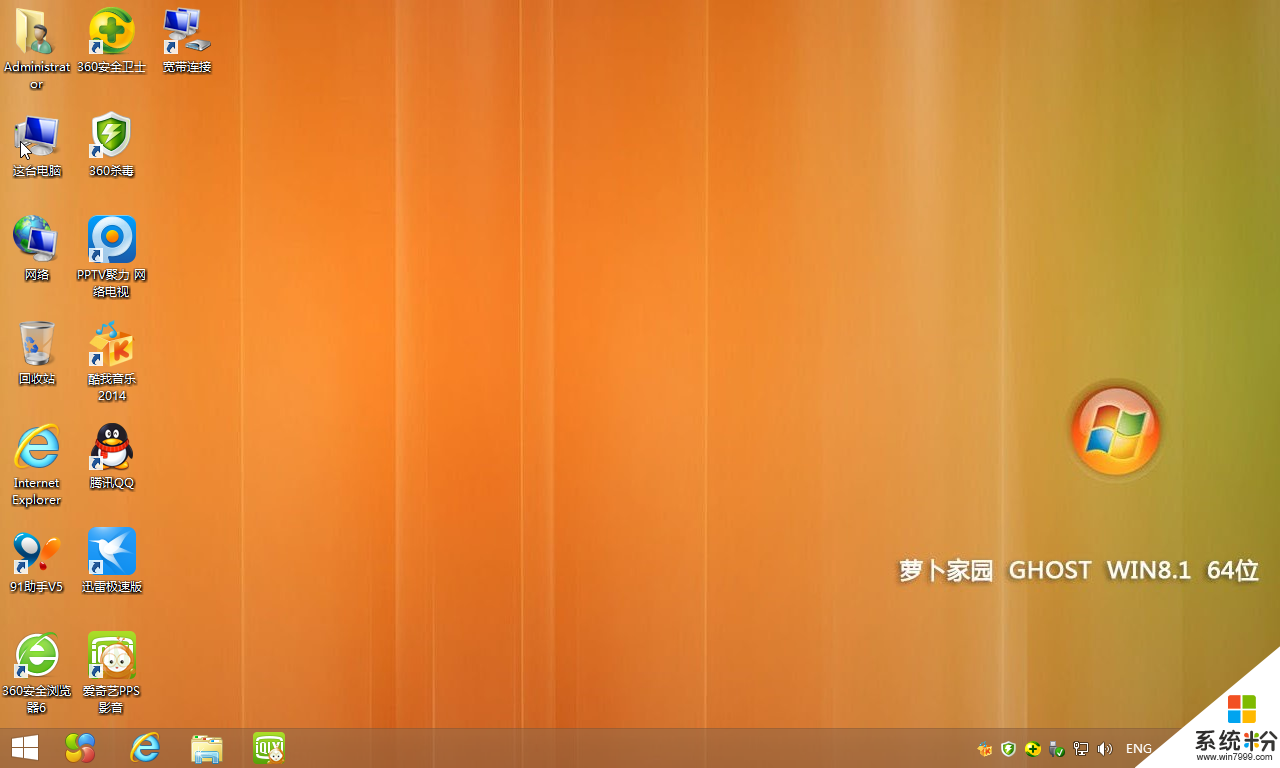Select the 回收站 recycle bin icon

36,345
